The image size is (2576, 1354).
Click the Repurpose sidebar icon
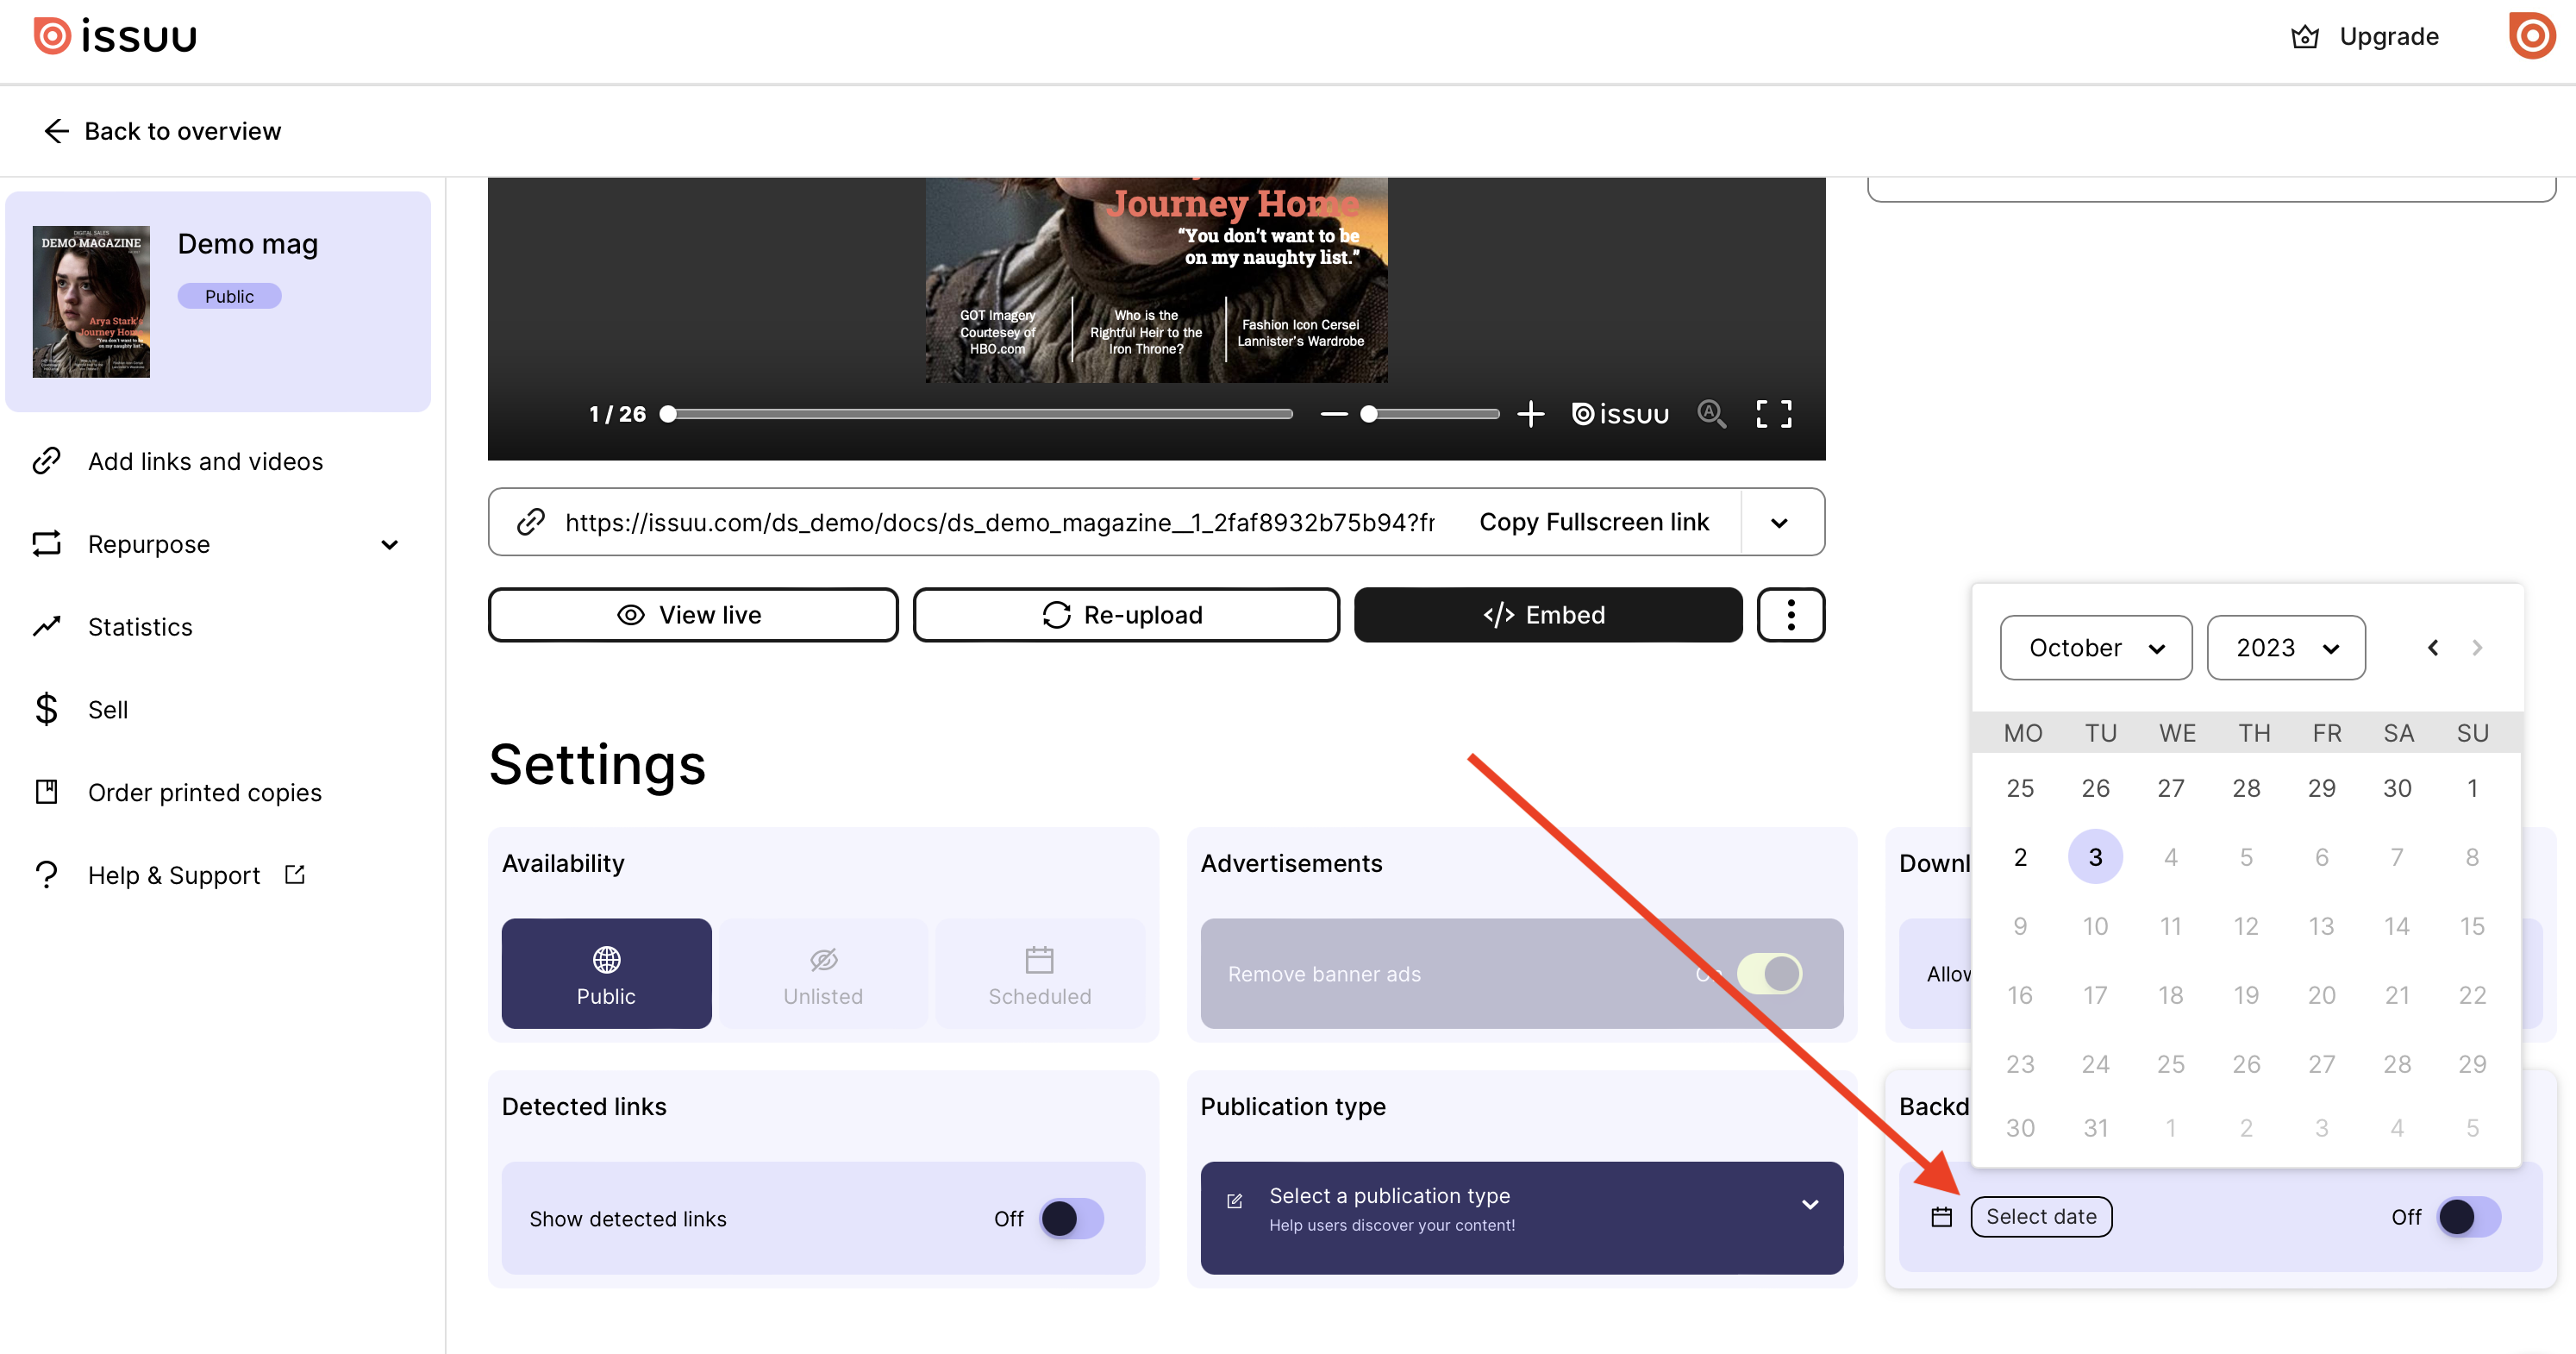coord(47,542)
